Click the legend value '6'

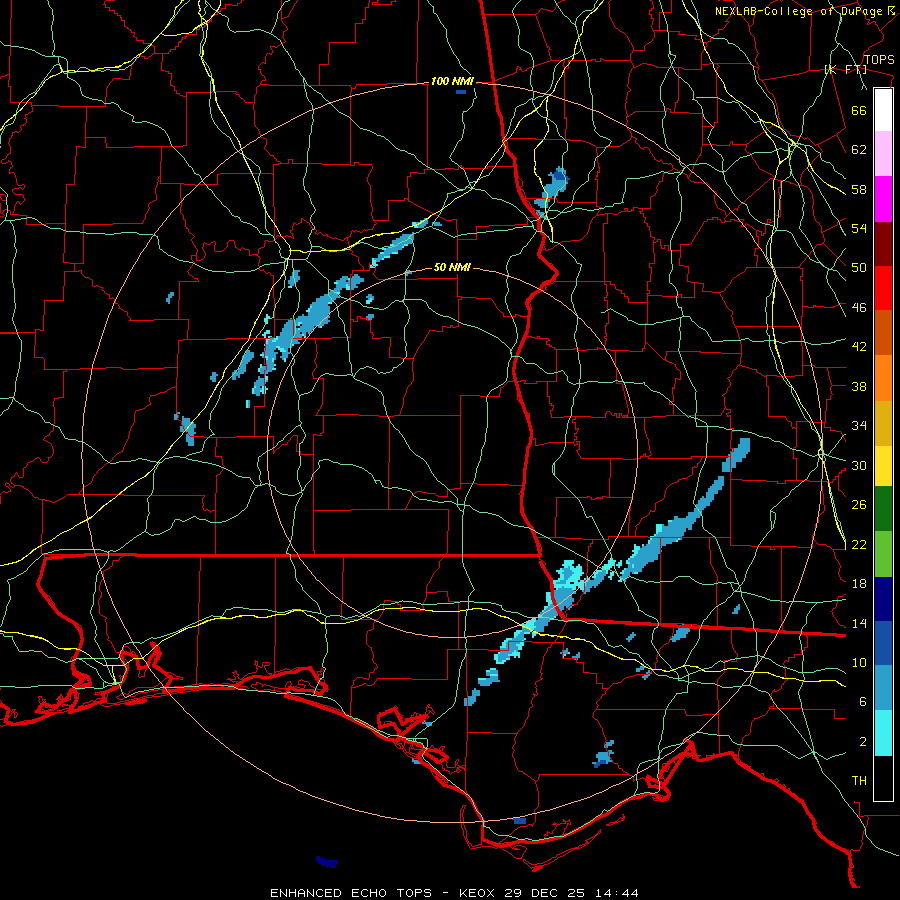[863, 702]
